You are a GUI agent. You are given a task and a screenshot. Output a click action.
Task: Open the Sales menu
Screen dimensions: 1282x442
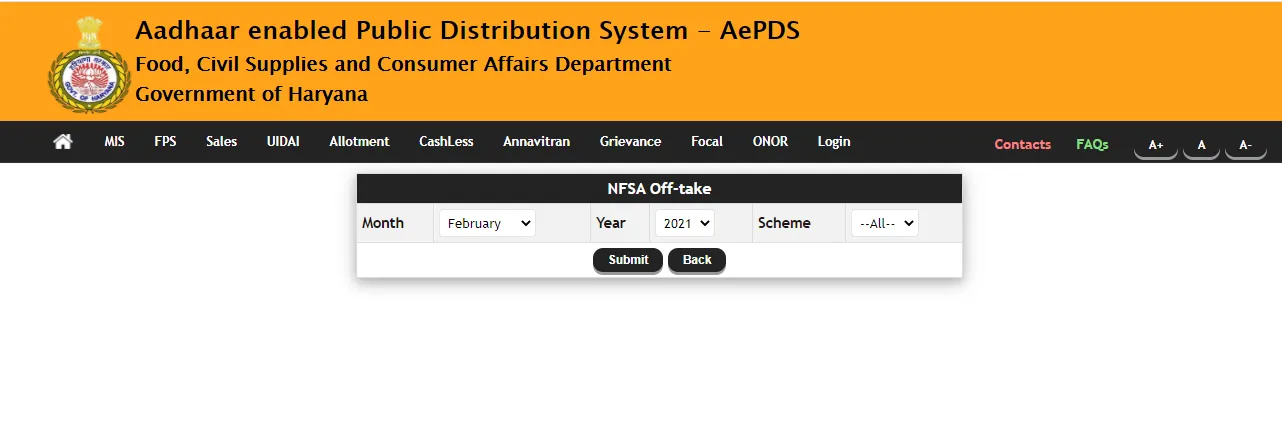click(x=222, y=142)
